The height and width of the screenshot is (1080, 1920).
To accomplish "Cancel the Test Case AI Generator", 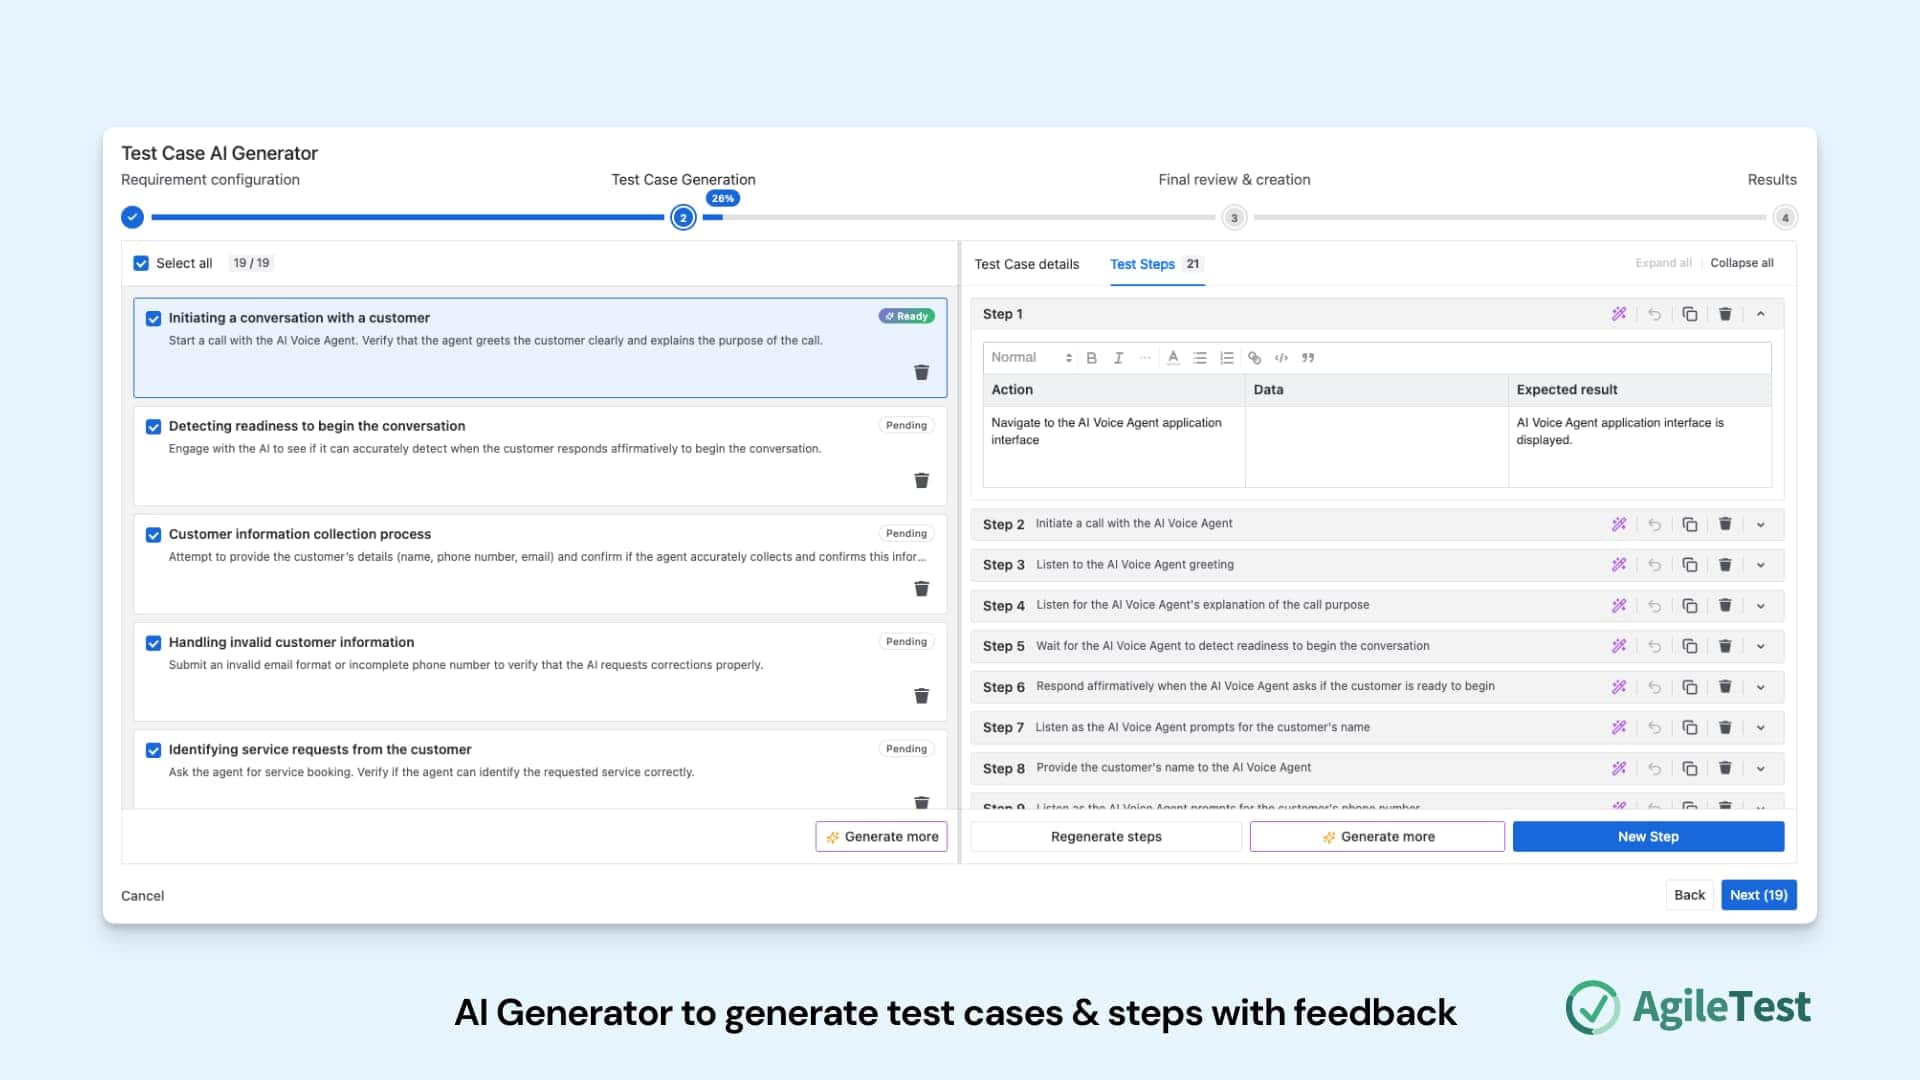I will [x=142, y=896].
